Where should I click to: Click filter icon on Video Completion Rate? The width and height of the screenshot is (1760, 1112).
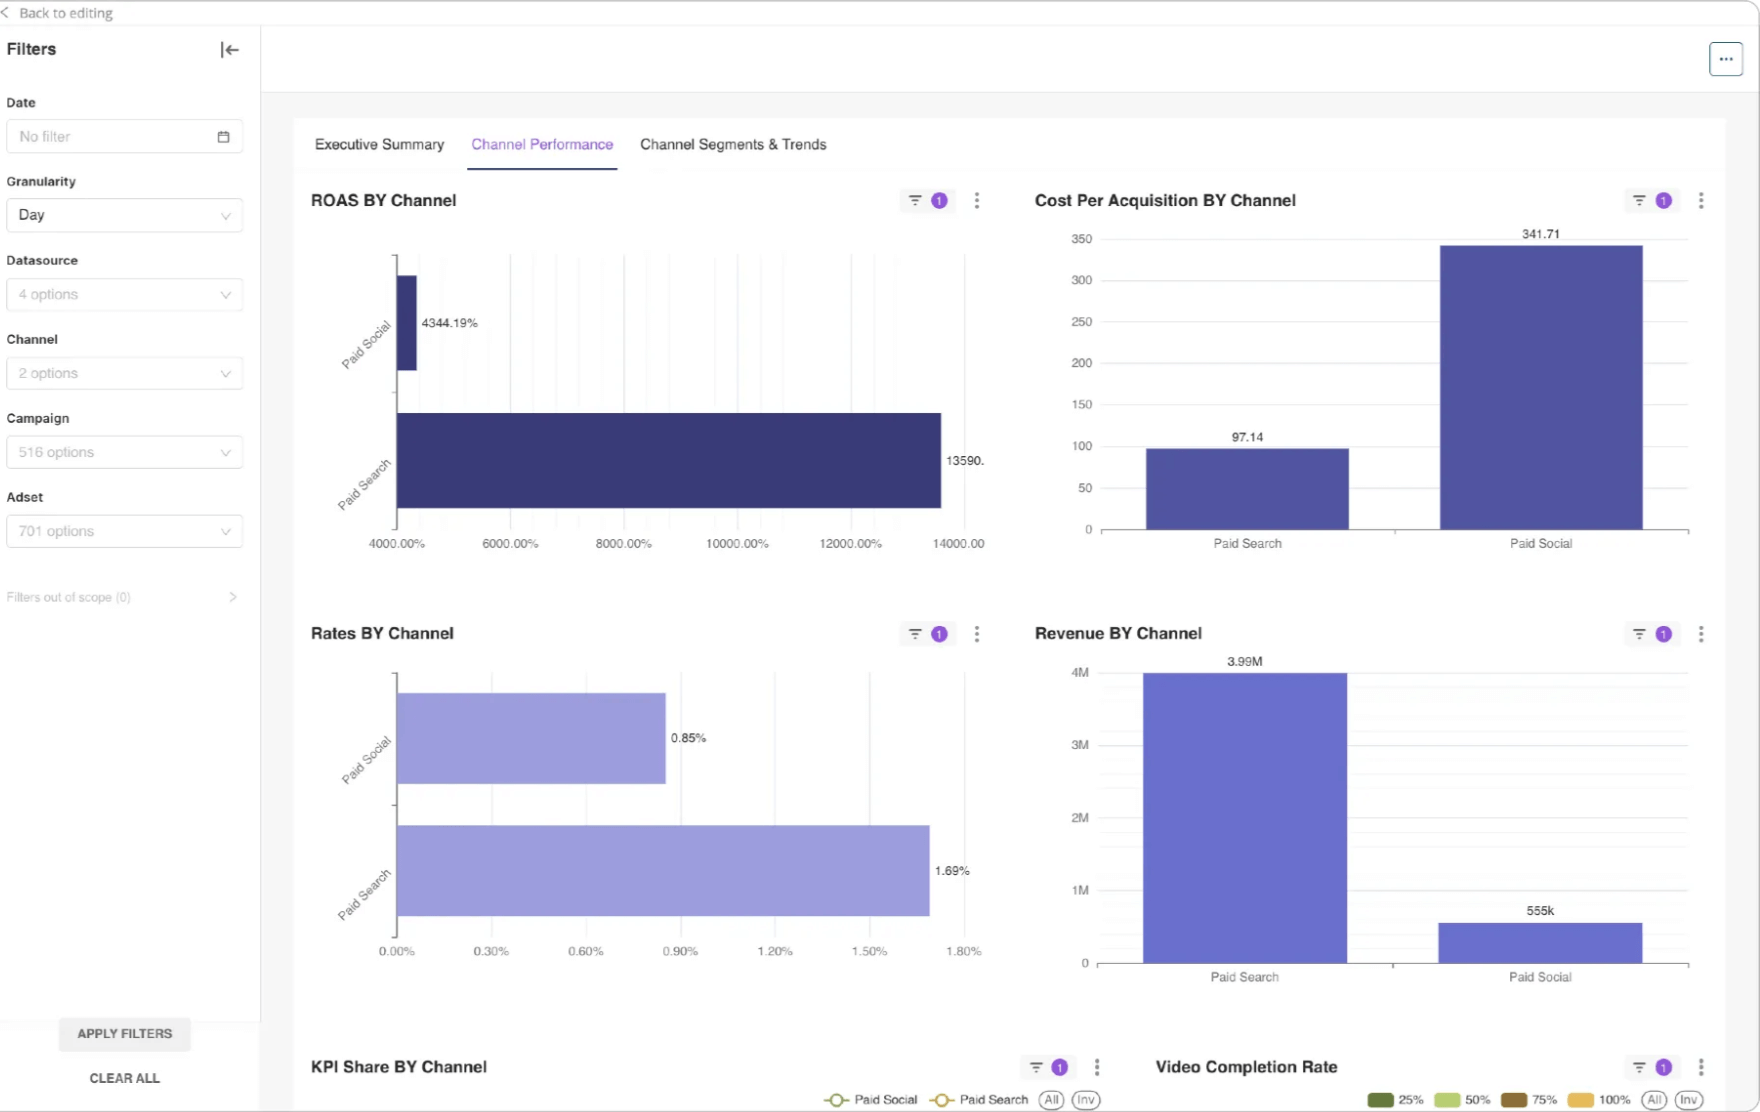pos(1639,1067)
